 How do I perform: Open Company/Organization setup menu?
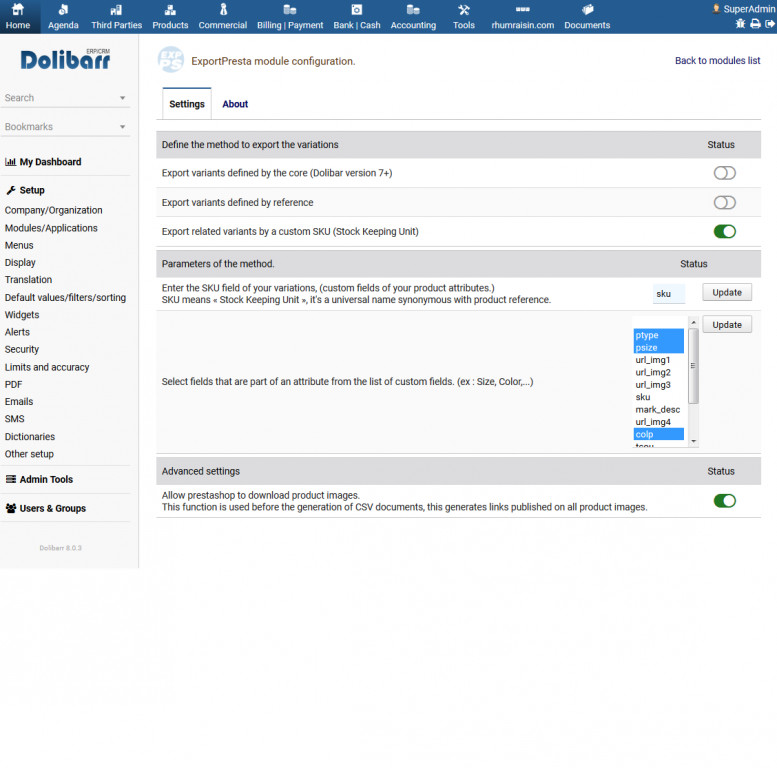point(54,210)
